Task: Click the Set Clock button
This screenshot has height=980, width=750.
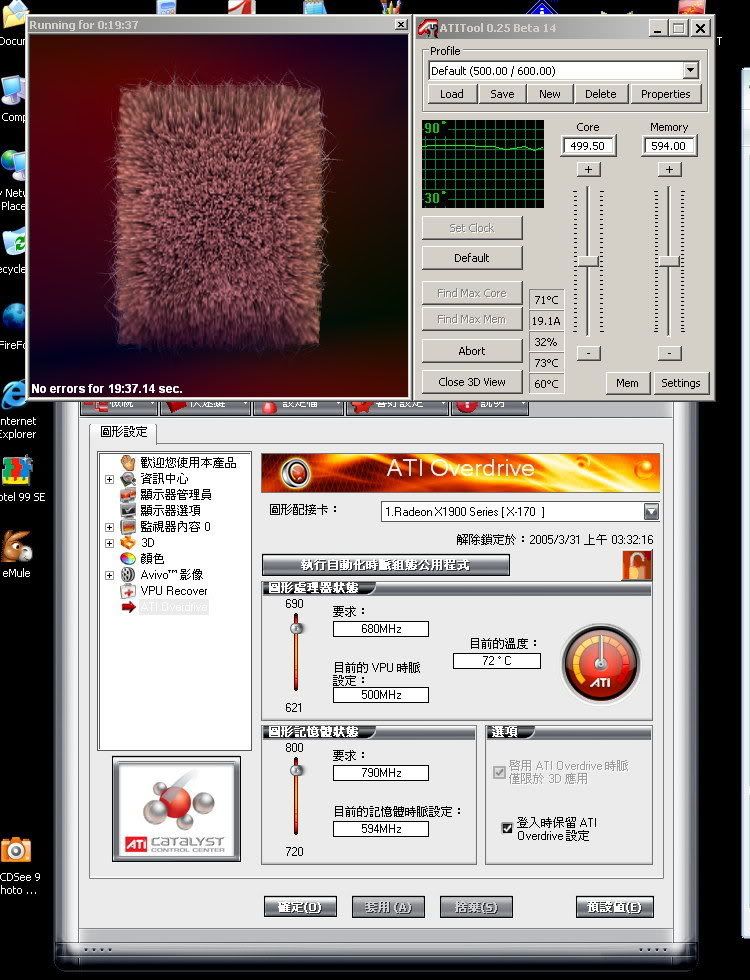Action: [472, 228]
